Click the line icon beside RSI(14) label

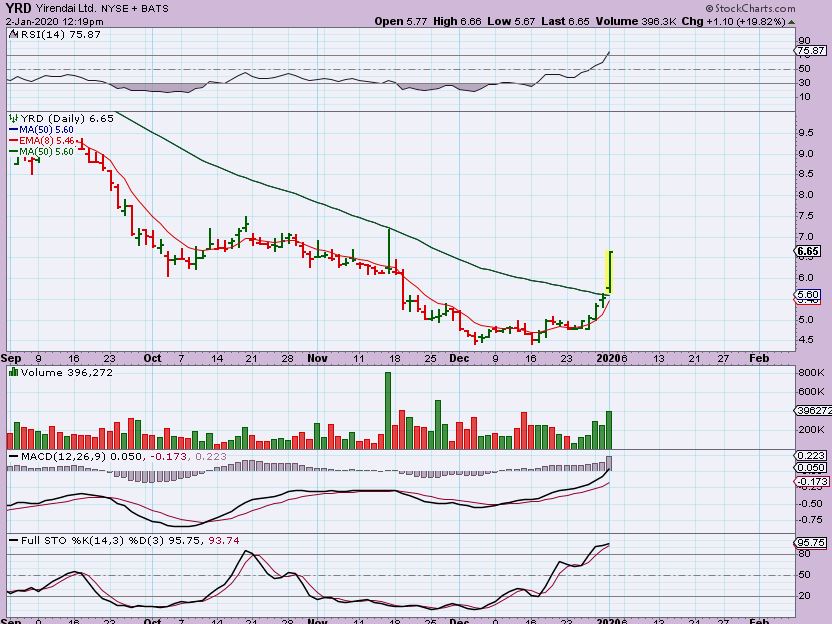click(x=14, y=34)
